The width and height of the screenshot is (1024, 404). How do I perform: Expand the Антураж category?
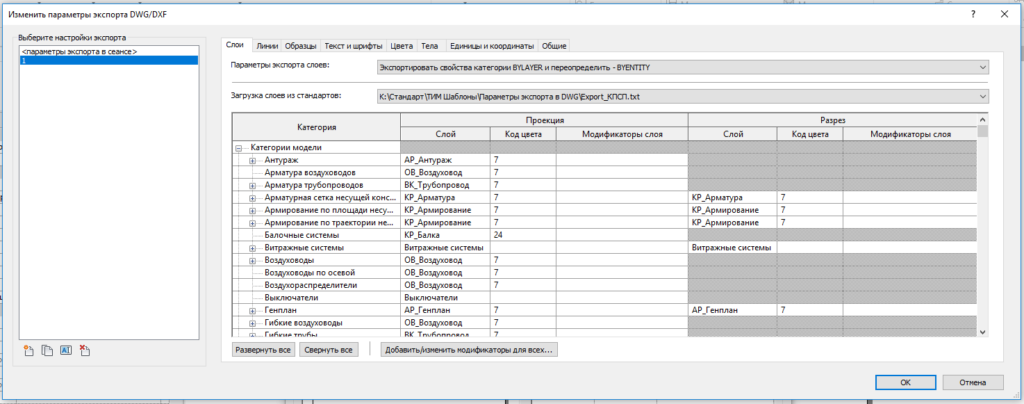tap(253, 160)
